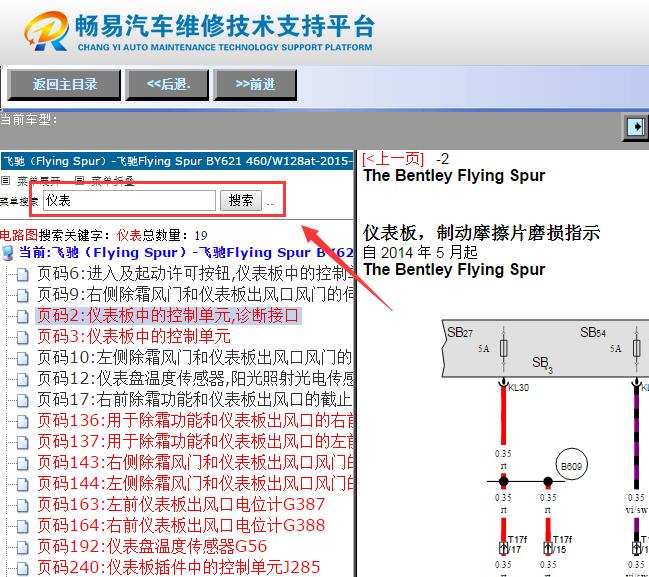Viewport: 649px width, 577px height.
Task: Select tree root 当前:飞驰(Flying Spur)
Action: (x=186, y=253)
